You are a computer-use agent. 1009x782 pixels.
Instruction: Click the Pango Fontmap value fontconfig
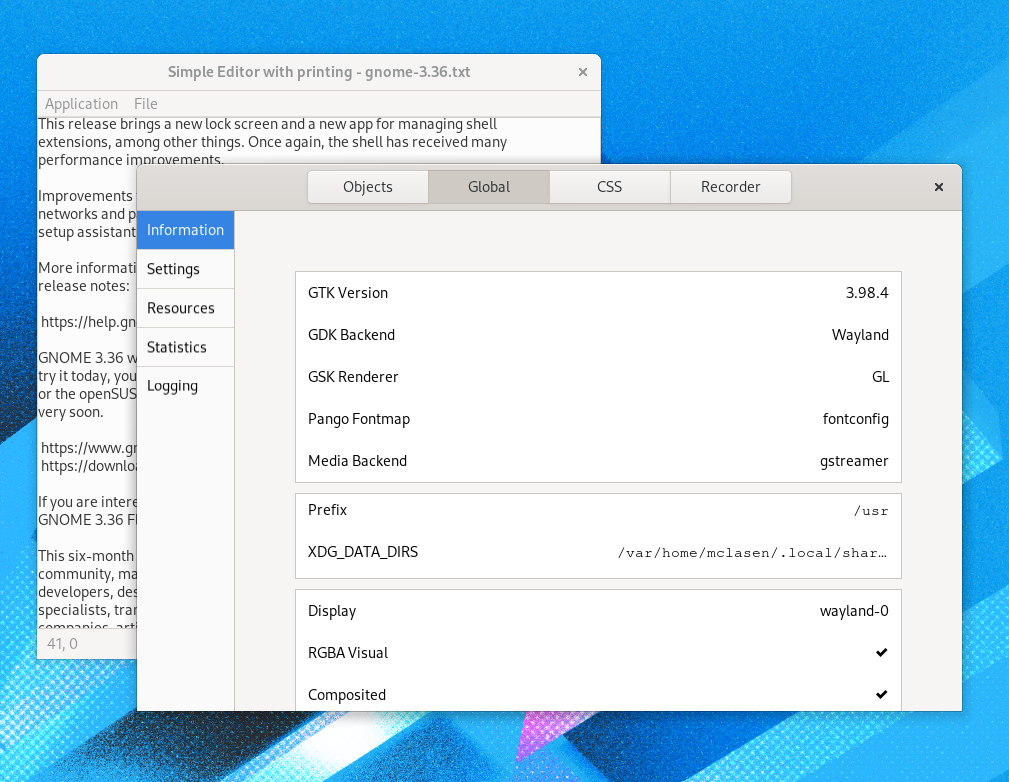click(855, 419)
